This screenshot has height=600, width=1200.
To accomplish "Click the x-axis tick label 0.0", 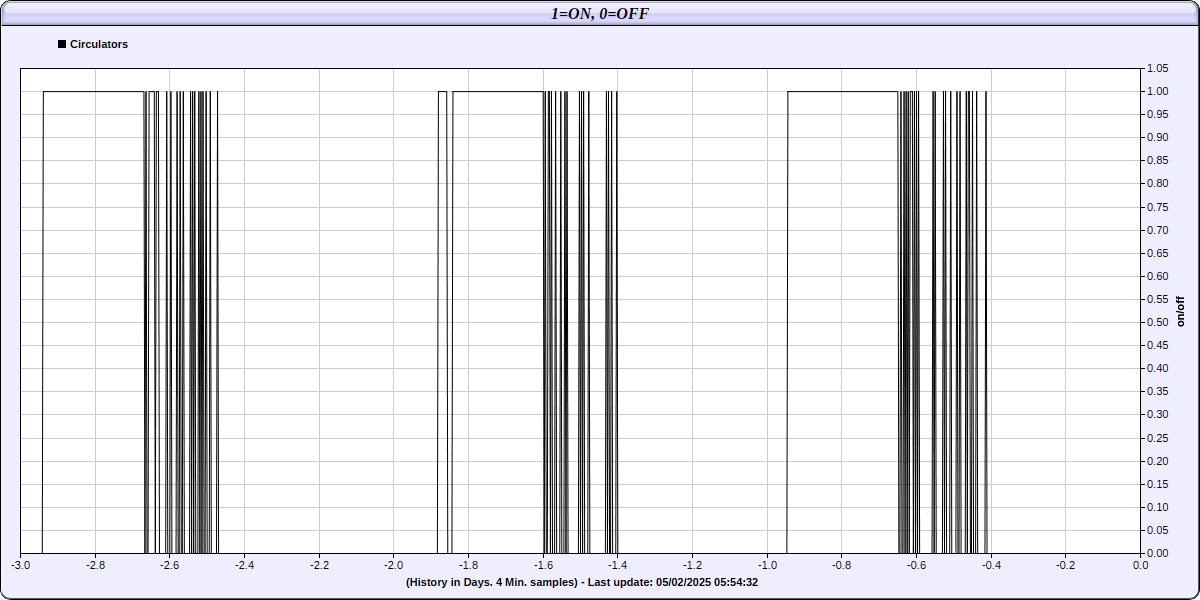I will pos(1140,565).
